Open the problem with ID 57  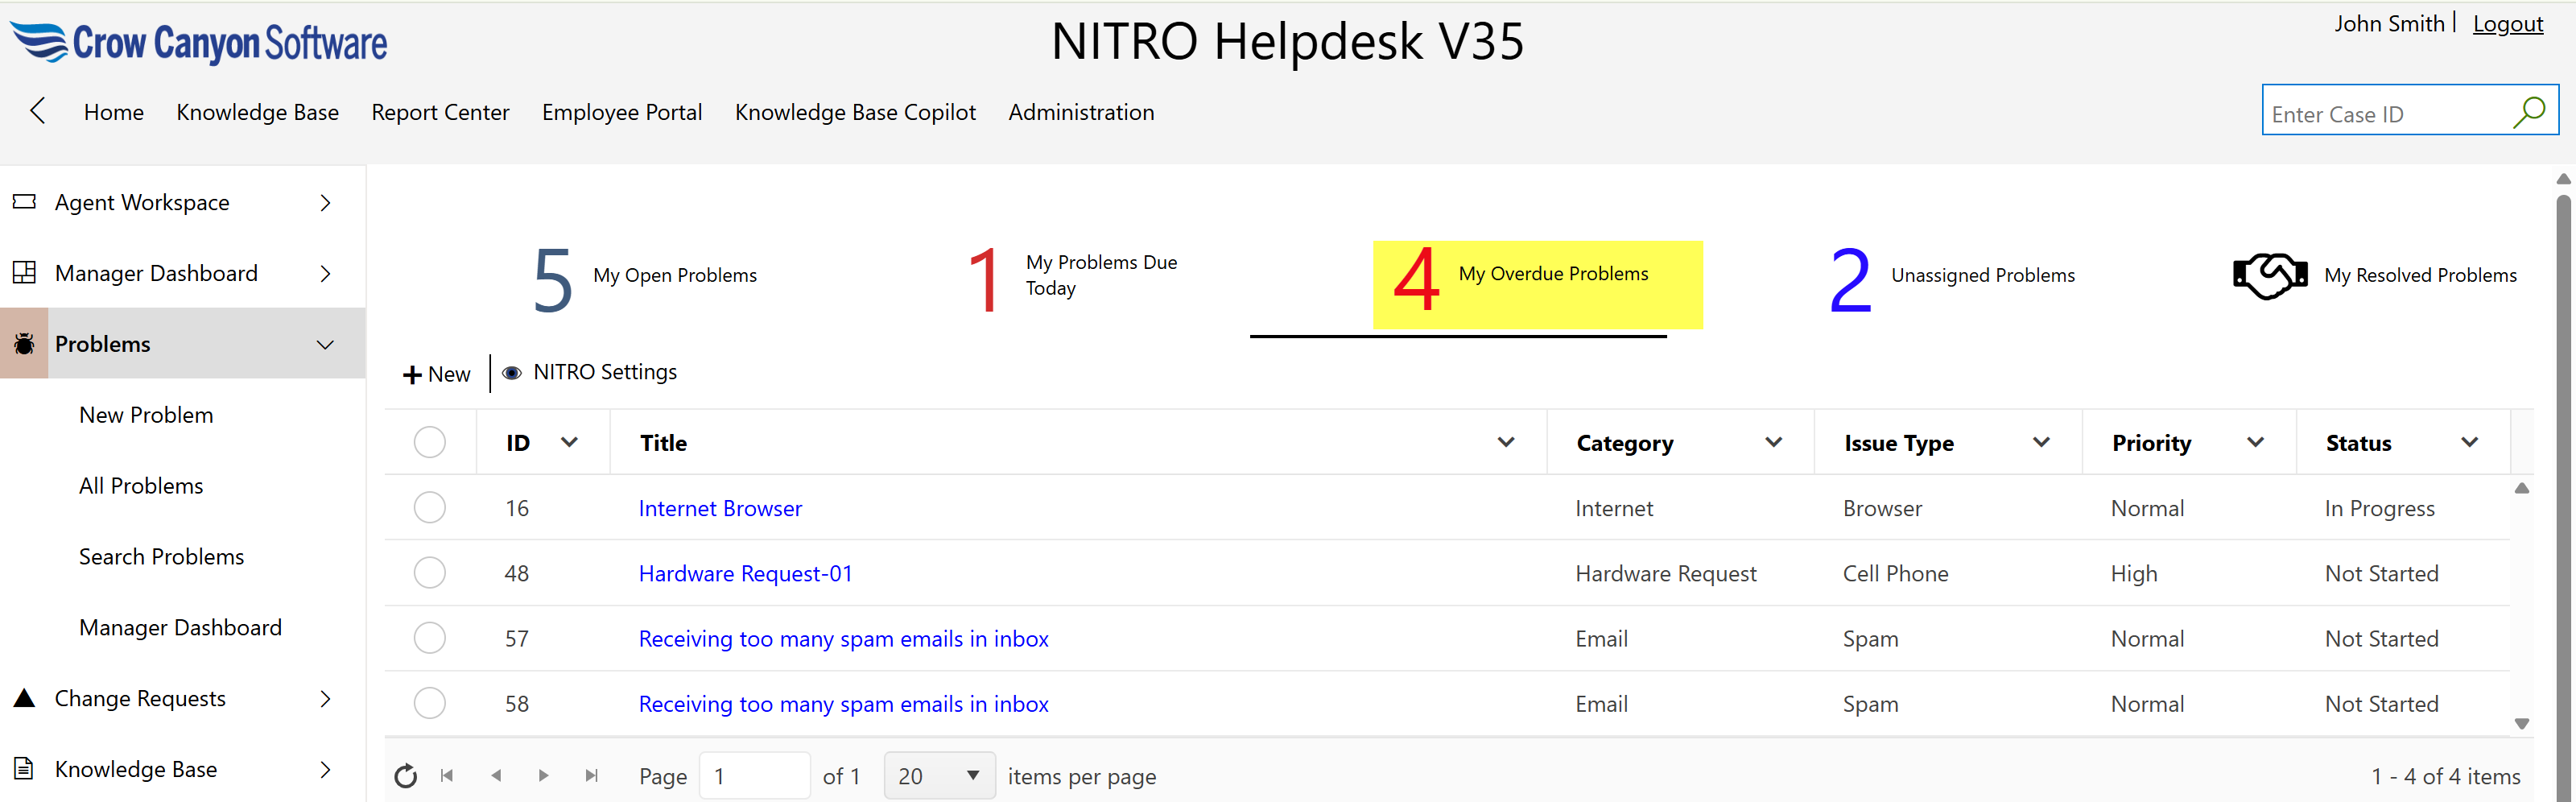843,639
